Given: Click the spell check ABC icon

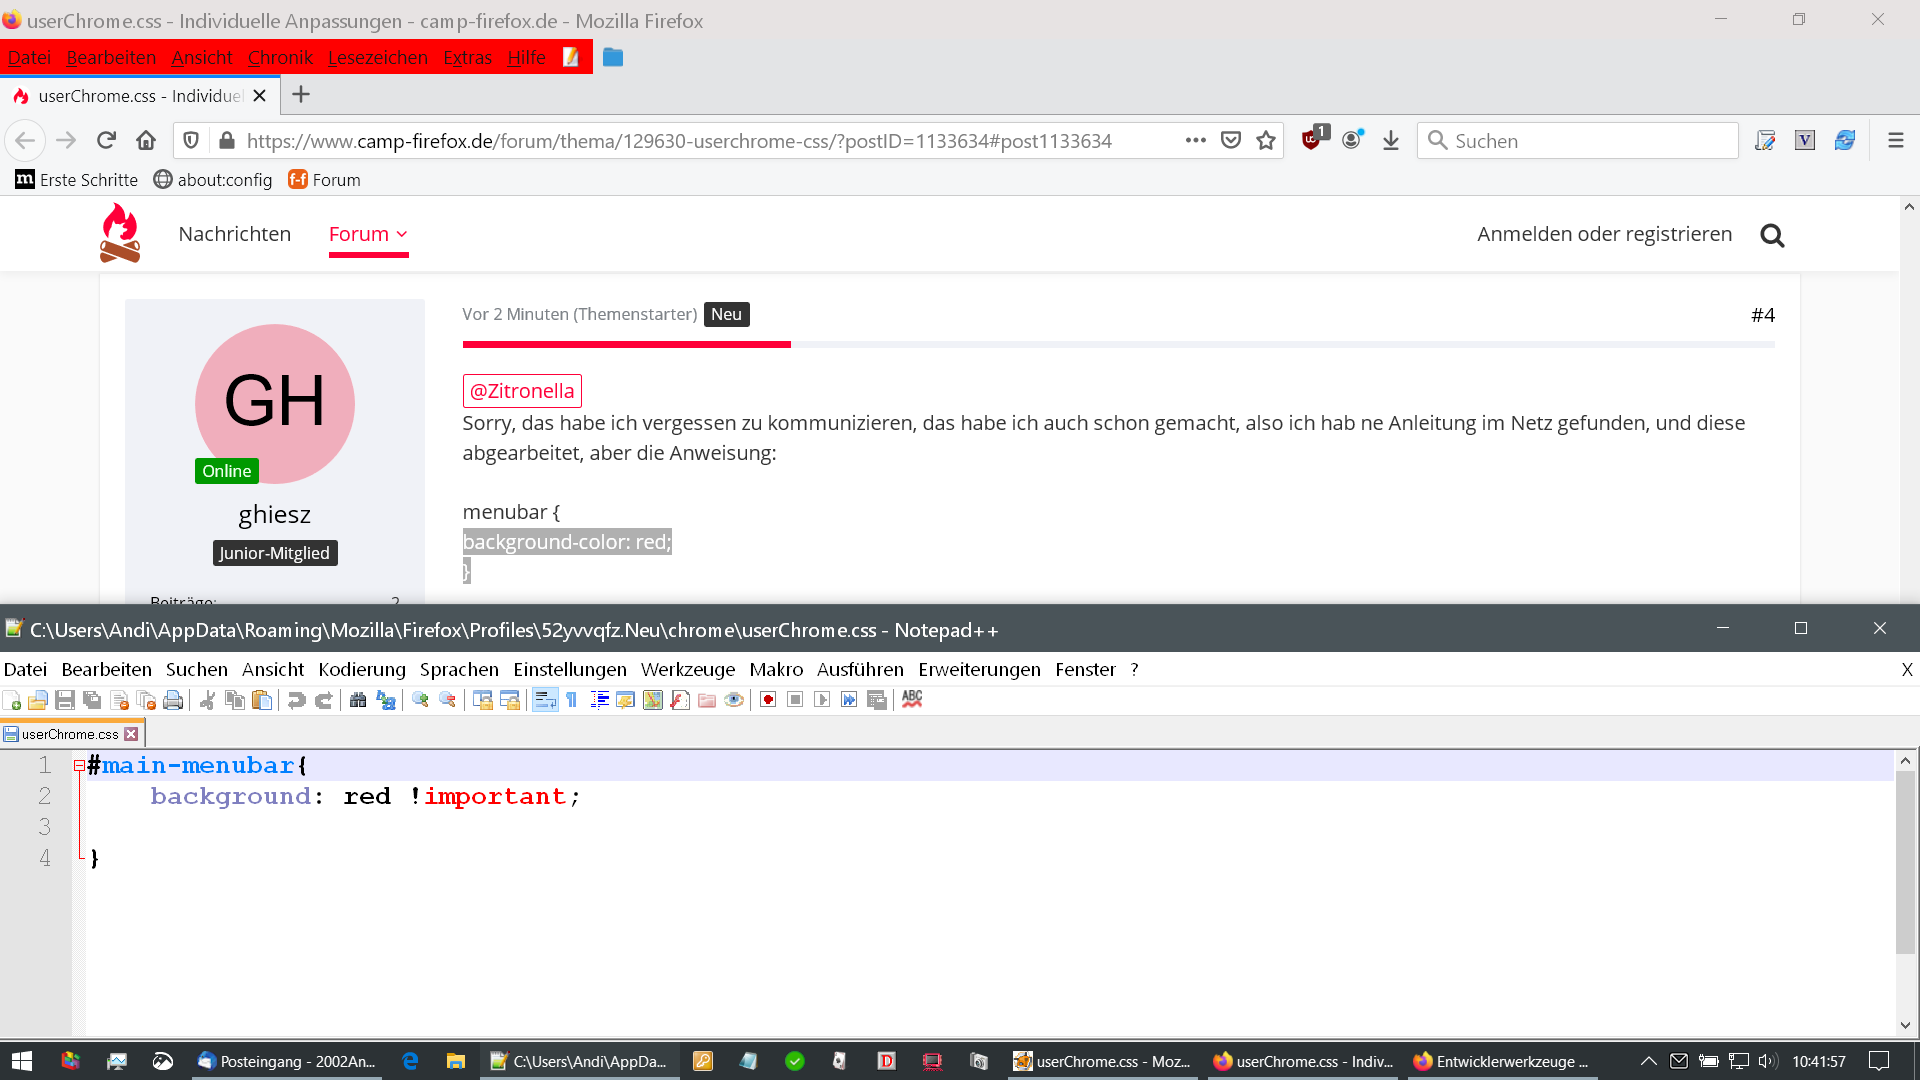Looking at the screenshot, I should point(912,699).
